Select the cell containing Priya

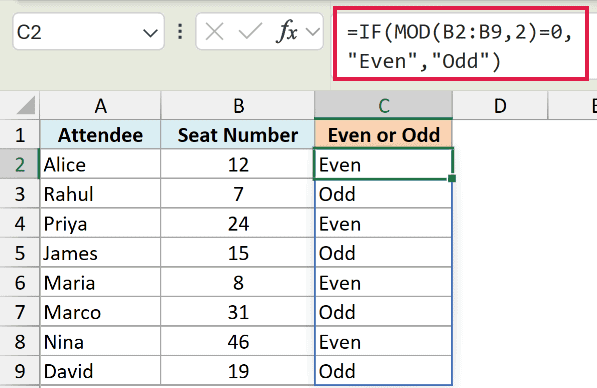(101, 224)
